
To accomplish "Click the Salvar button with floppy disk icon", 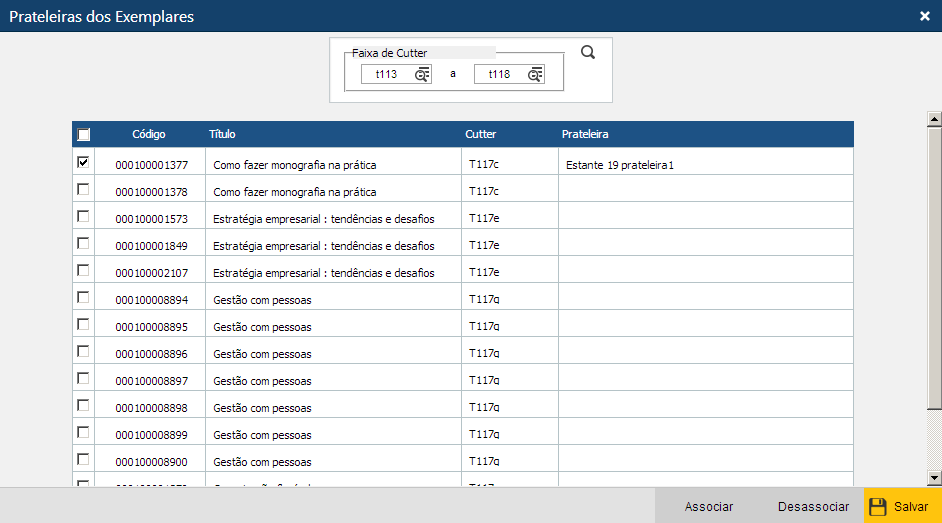I will click(900, 506).
